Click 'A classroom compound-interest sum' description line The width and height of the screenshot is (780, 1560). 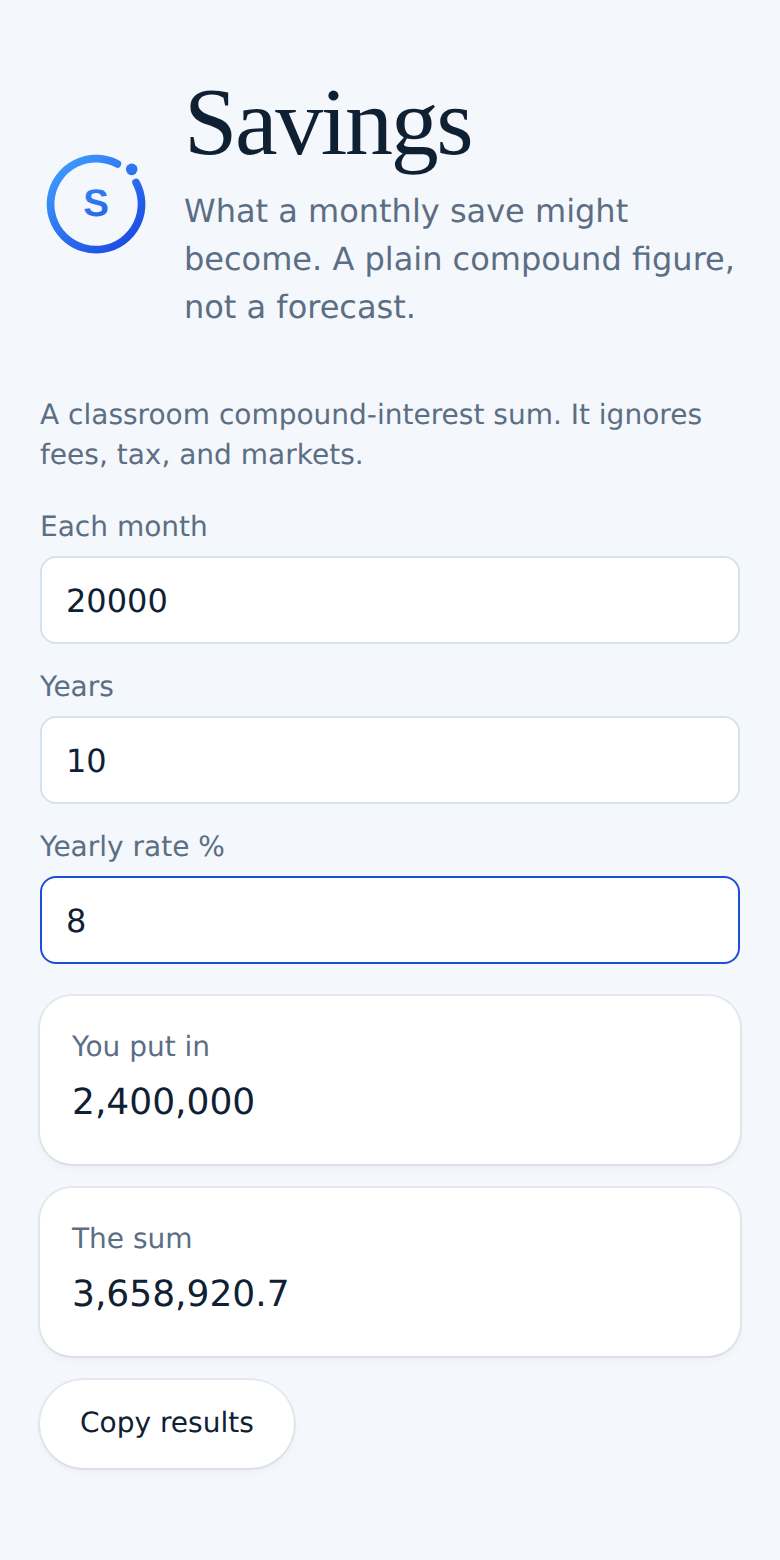pos(371,414)
